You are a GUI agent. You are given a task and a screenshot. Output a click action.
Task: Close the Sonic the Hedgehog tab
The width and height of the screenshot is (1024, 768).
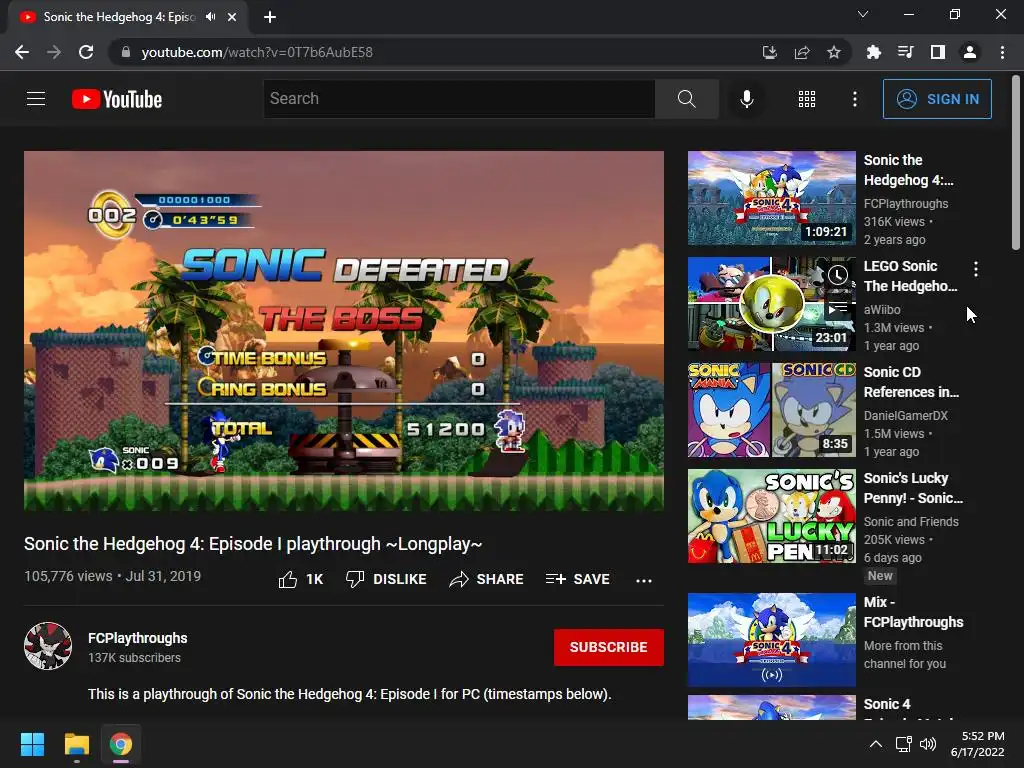coord(232,17)
